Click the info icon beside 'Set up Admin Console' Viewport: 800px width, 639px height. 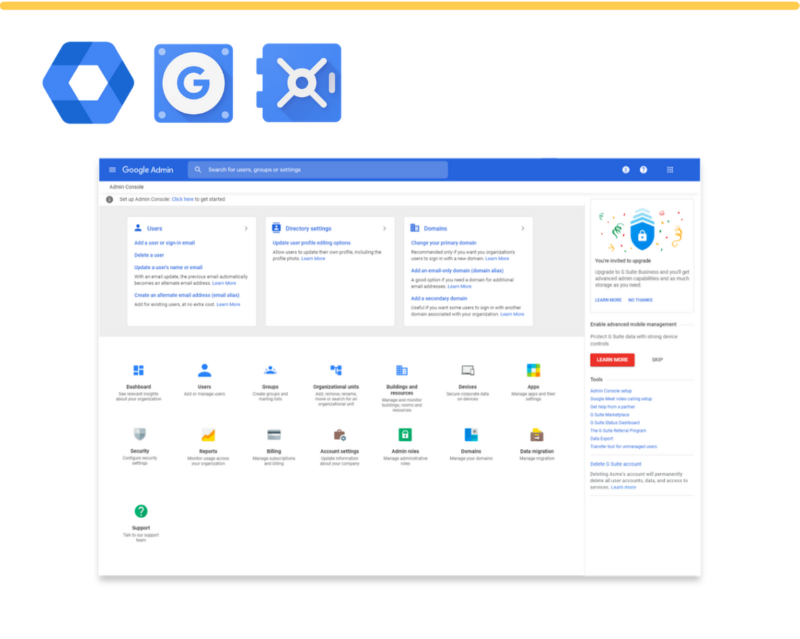point(109,200)
